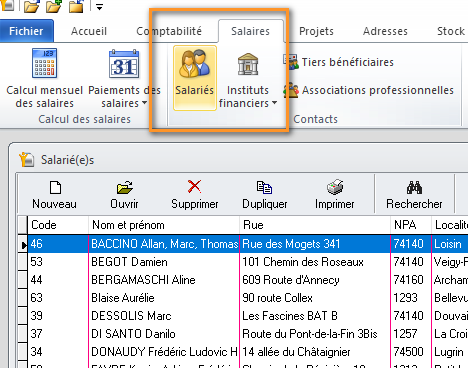Switch to the Adresses tab
Screen dimensions: 468x368
click(x=385, y=31)
